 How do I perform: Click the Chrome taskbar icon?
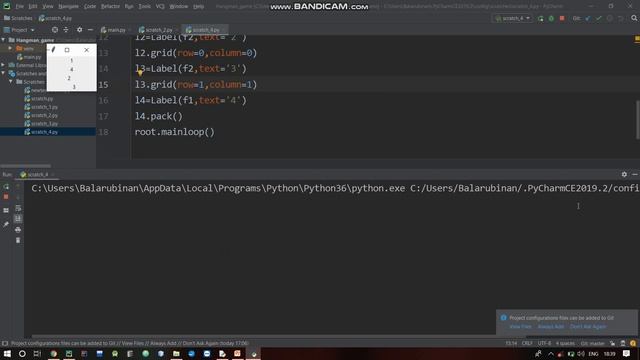(x=53, y=353)
